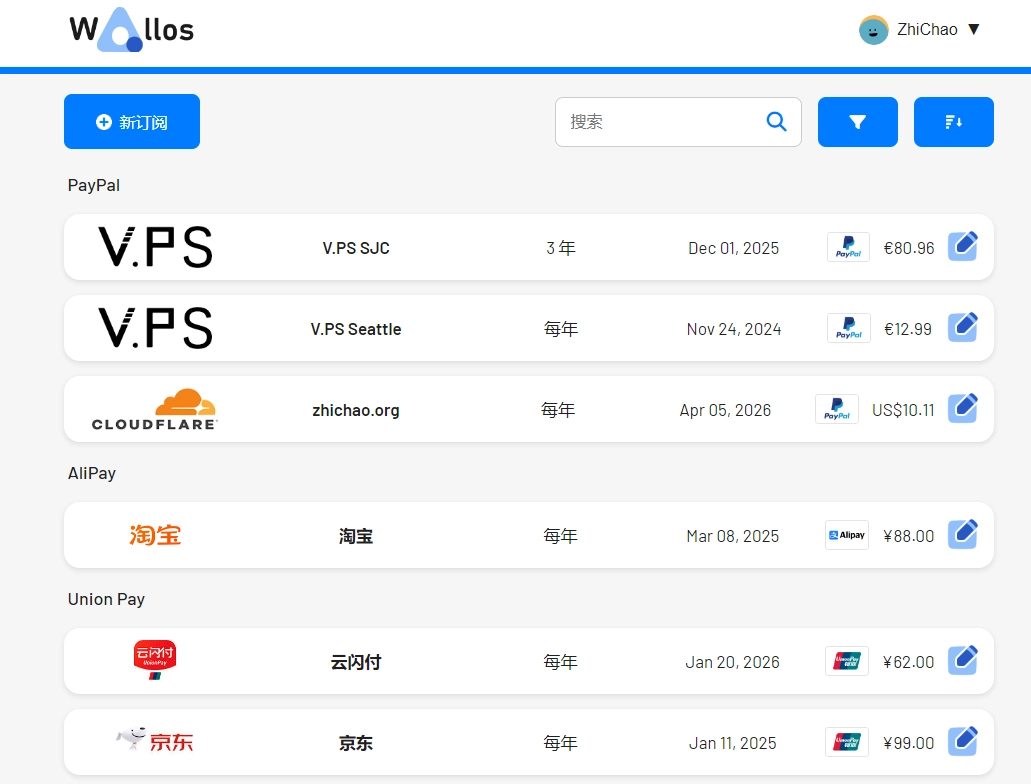Click the Cloudflare logo thumbnail

pos(155,409)
